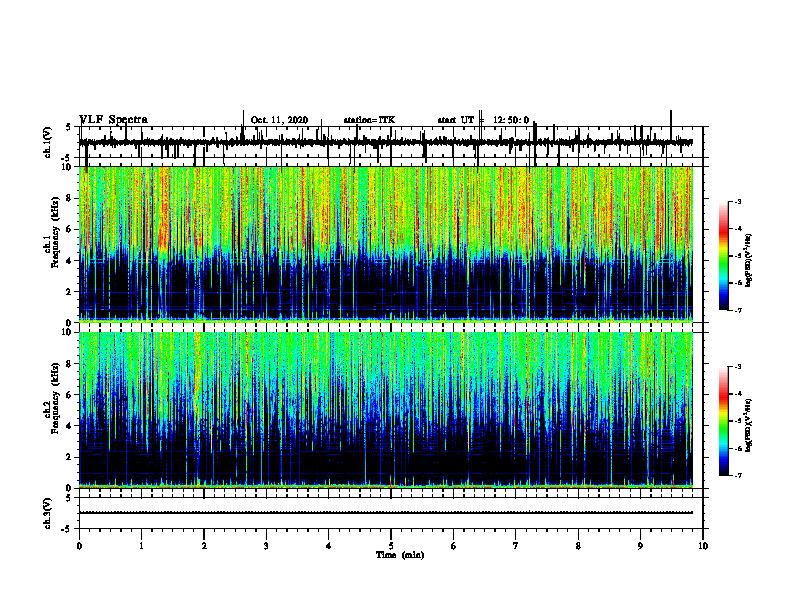Click time axis tick label "7"
Image resolution: width=792 pixels, height=612 pixels.
(516, 546)
